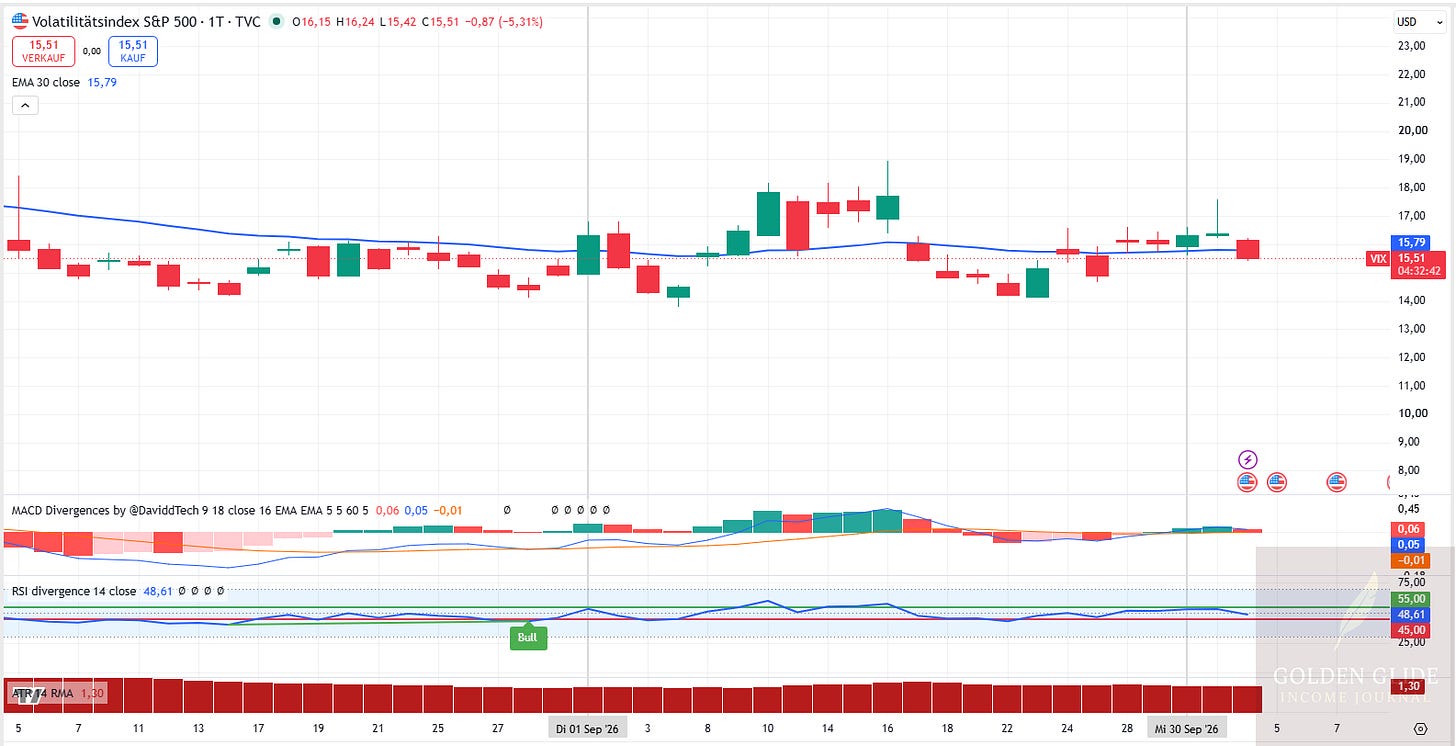Click the 0,00 spread value between sell and buy

[91, 51]
